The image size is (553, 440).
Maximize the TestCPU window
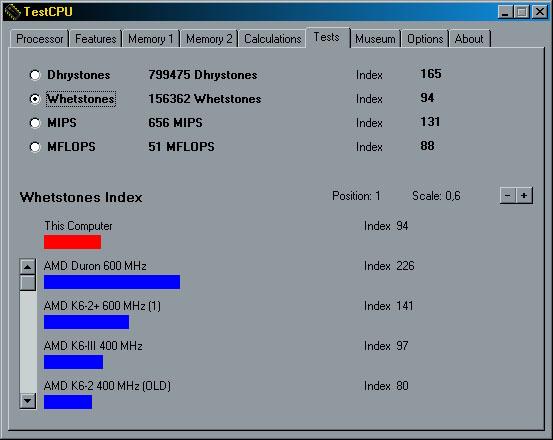[522, 12]
